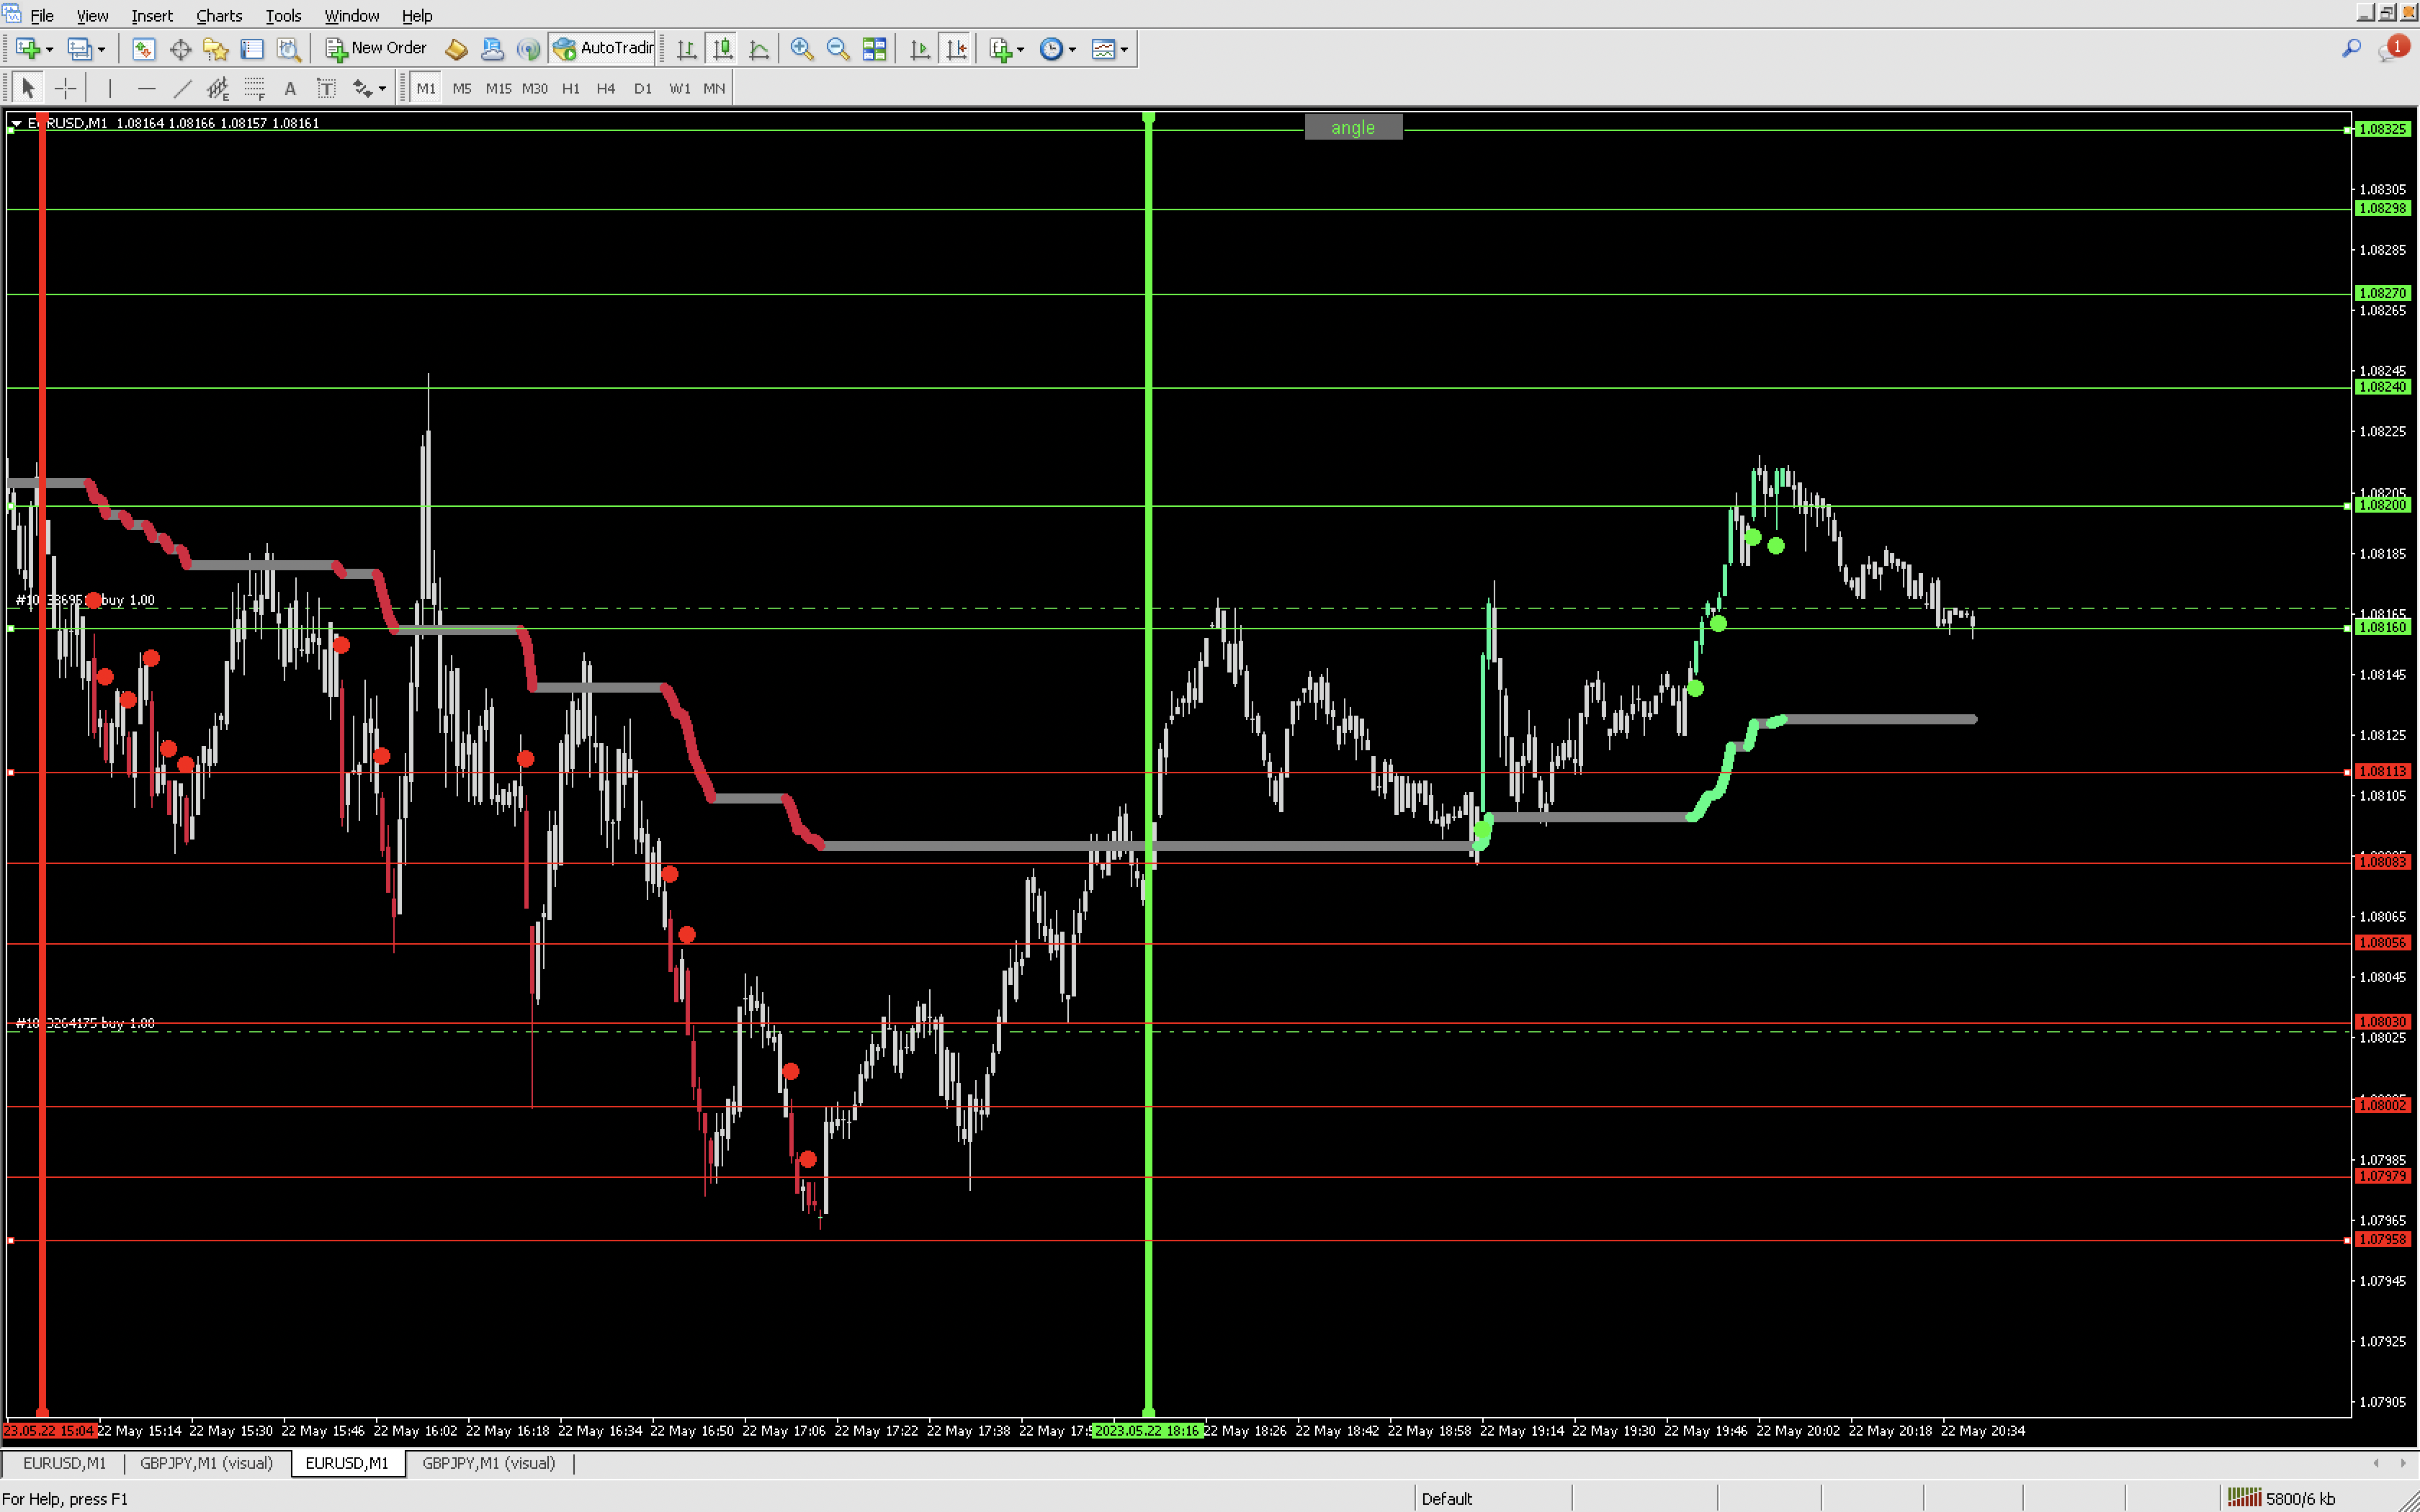Image resolution: width=2420 pixels, height=1512 pixels.
Task: Switch to GBPJPY,M1 (visual) tab
Action: [206, 1463]
